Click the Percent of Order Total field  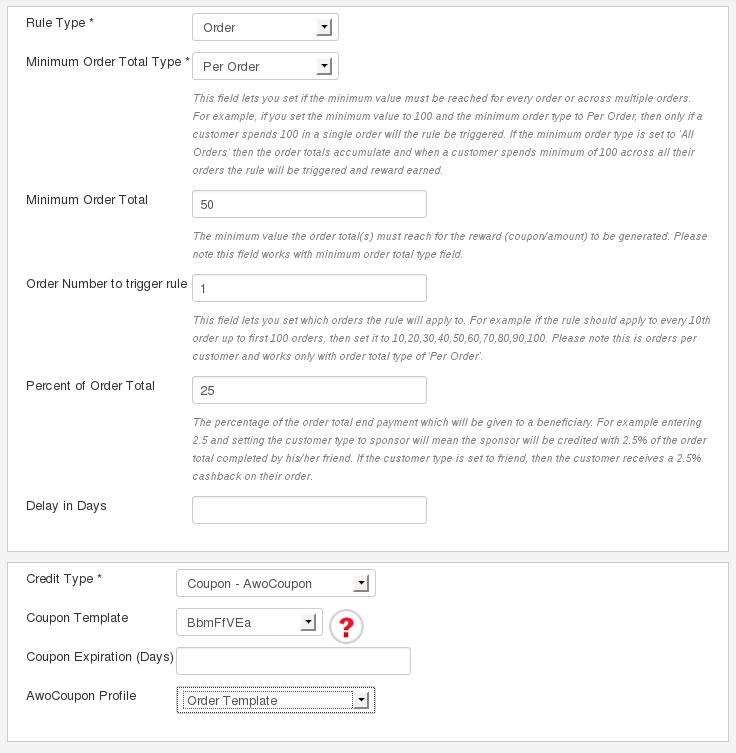(x=310, y=390)
